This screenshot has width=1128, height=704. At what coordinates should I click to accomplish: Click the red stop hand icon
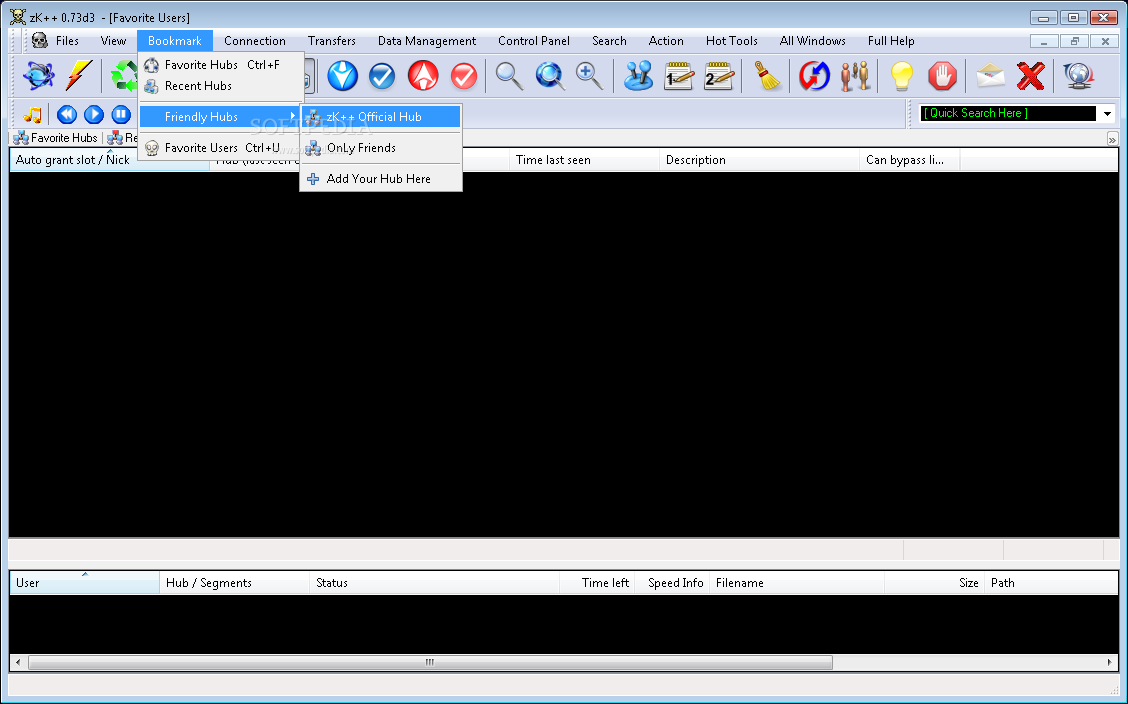[942, 76]
